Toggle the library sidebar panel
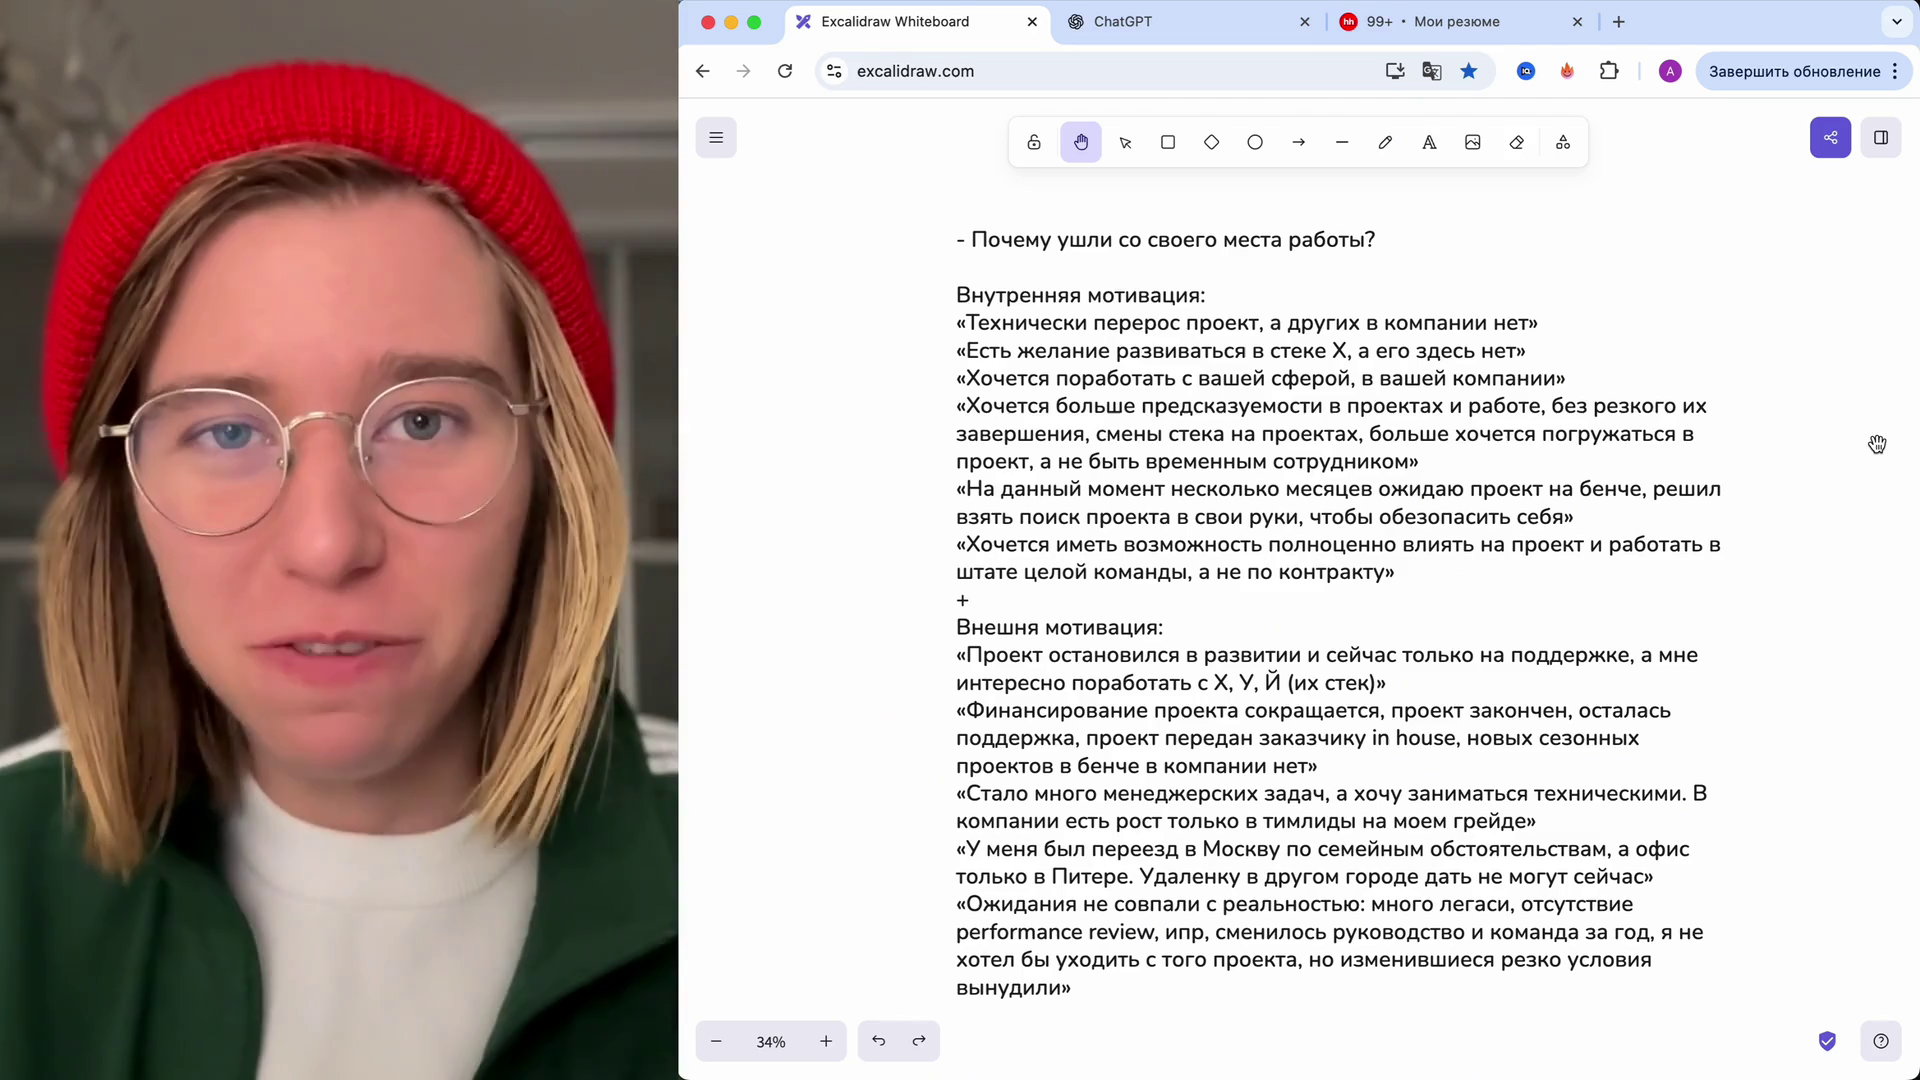Image resolution: width=1920 pixels, height=1080 pixels. pyautogui.click(x=1881, y=137)
